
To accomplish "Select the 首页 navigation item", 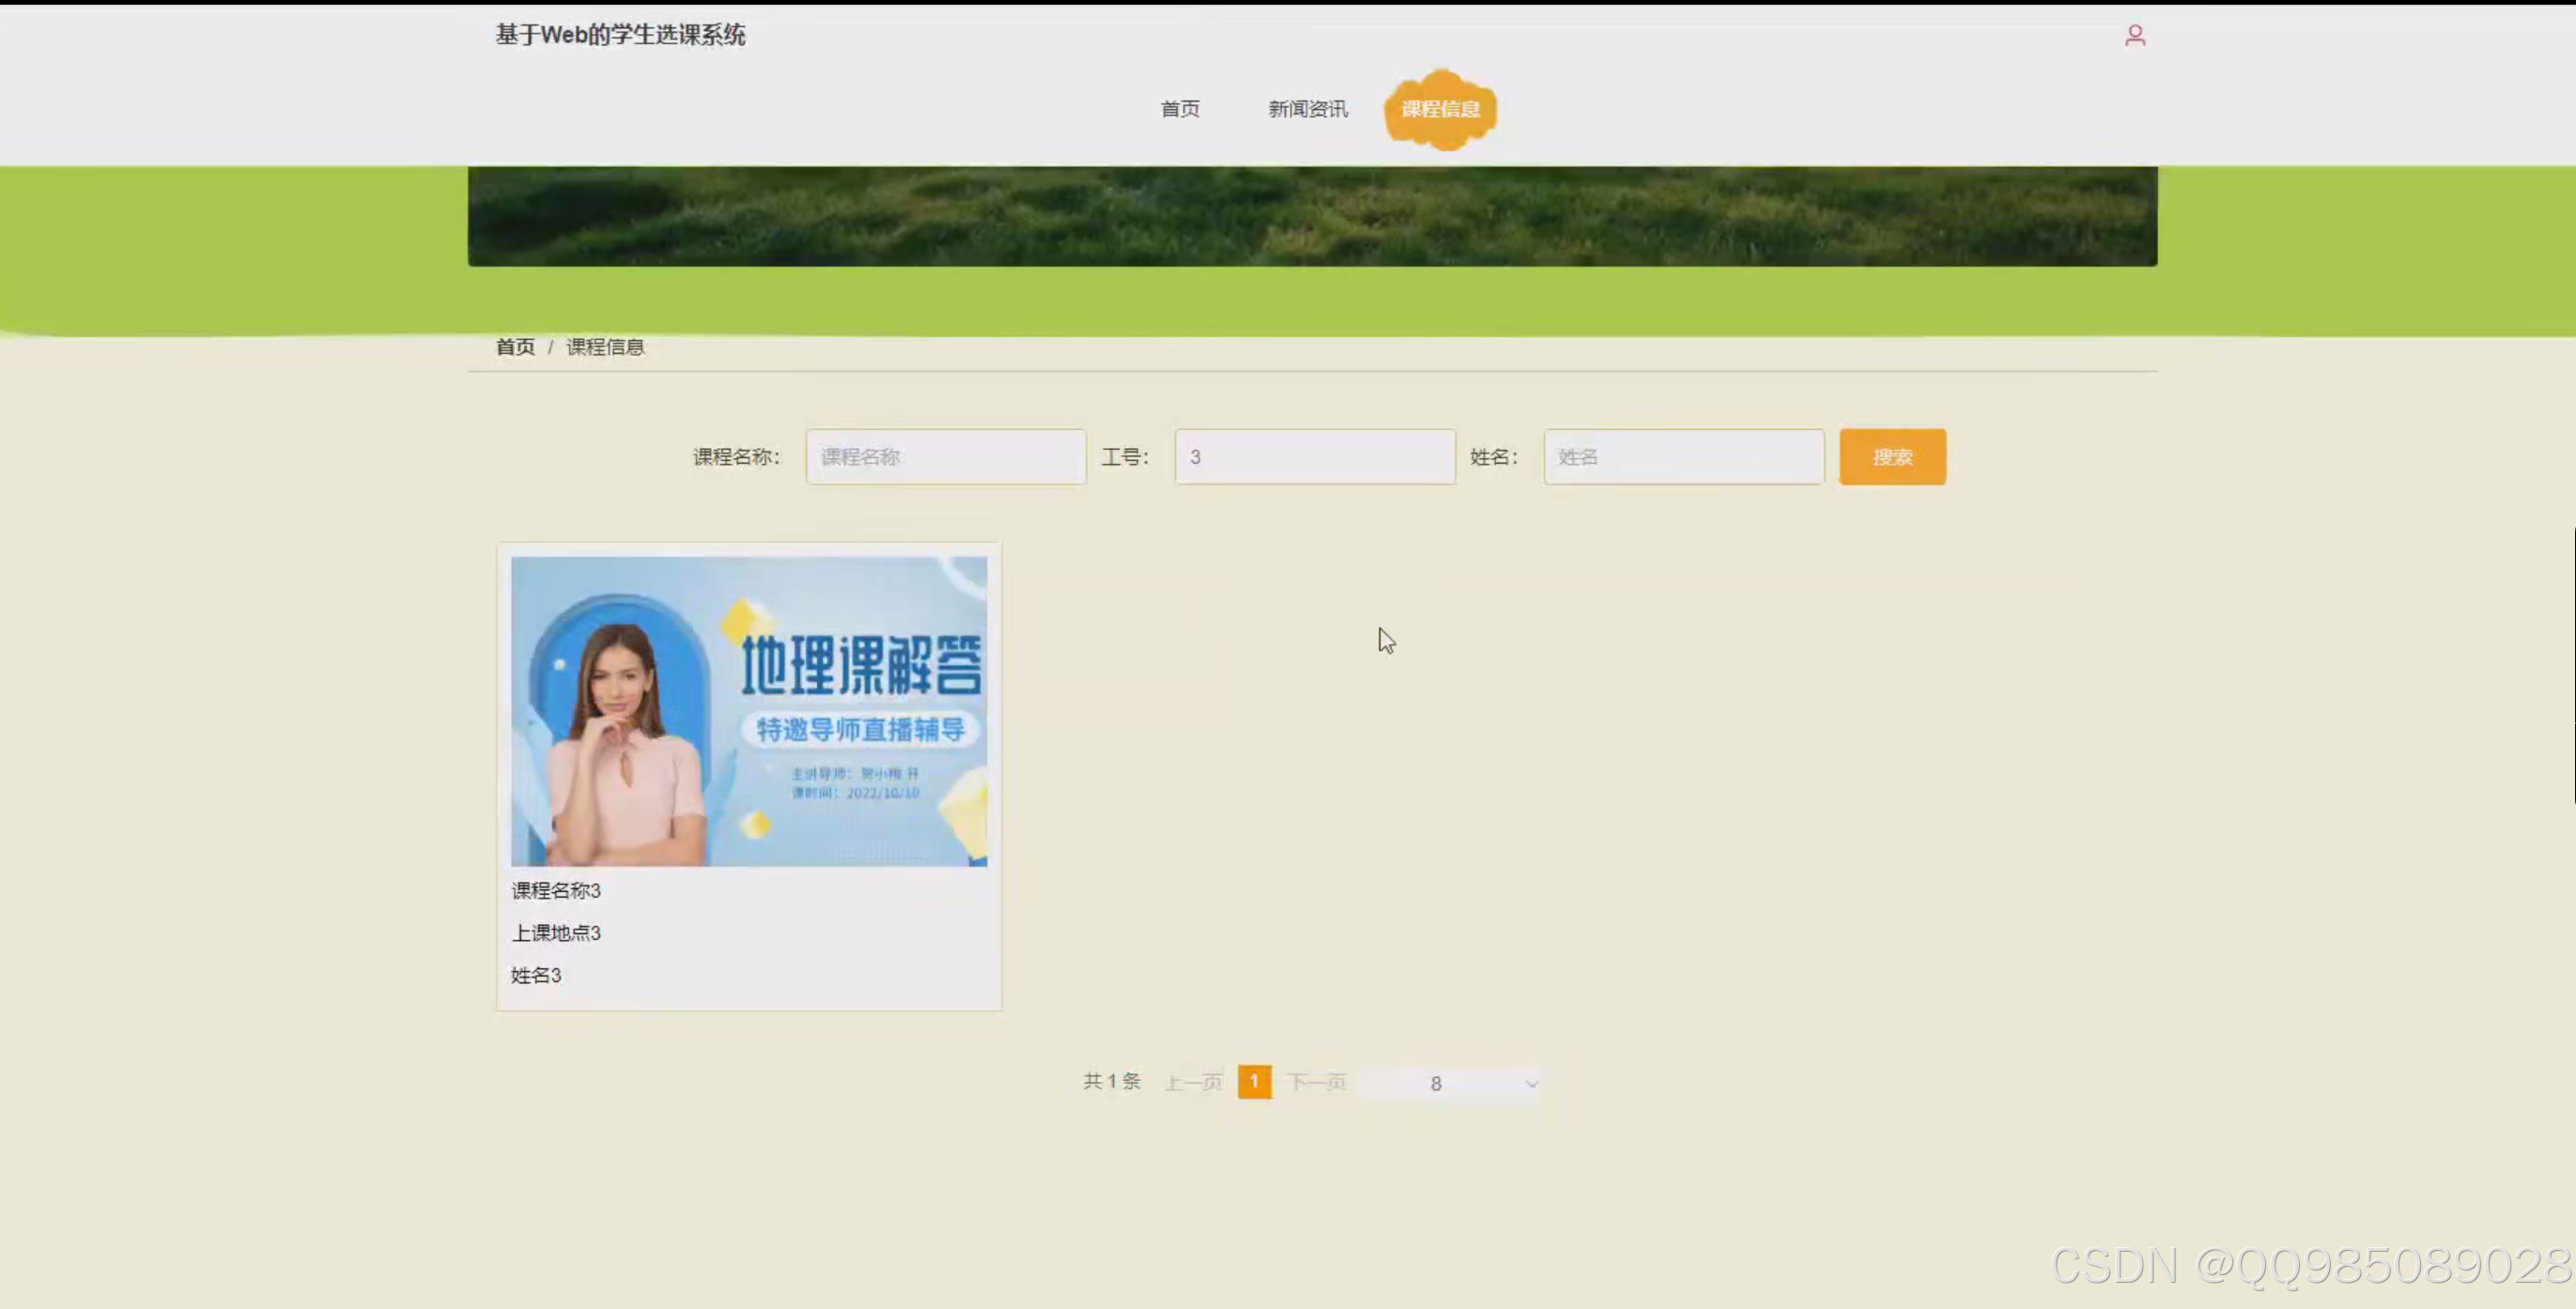I will click(1180, 109).
